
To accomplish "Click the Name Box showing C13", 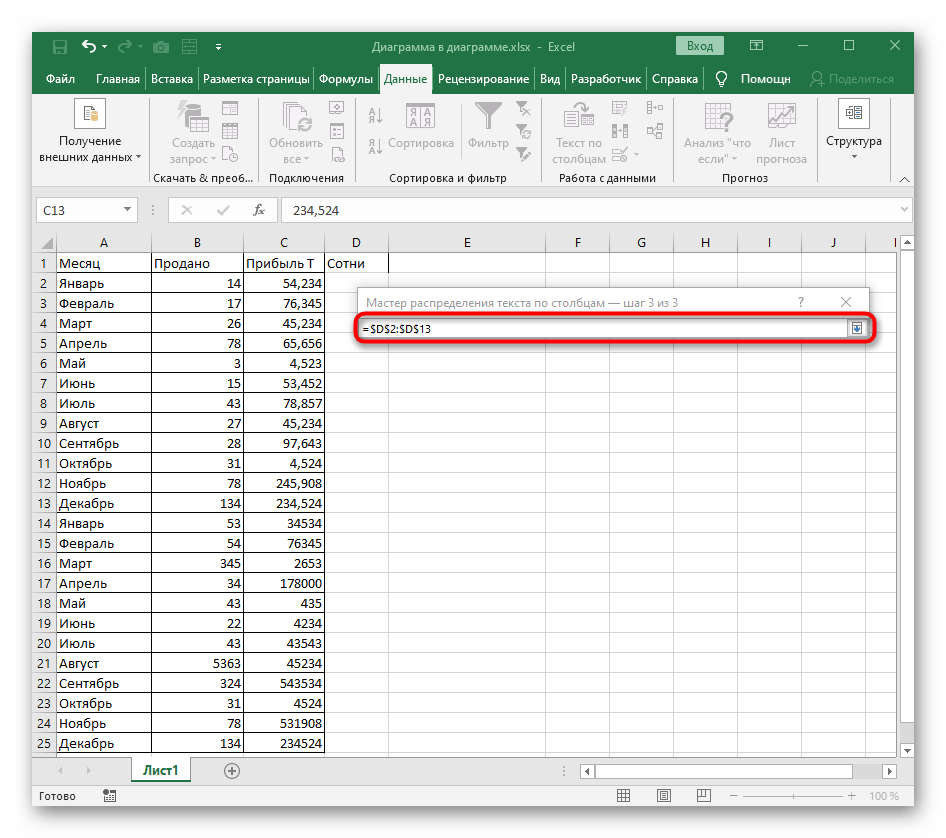I will [78, 210].
